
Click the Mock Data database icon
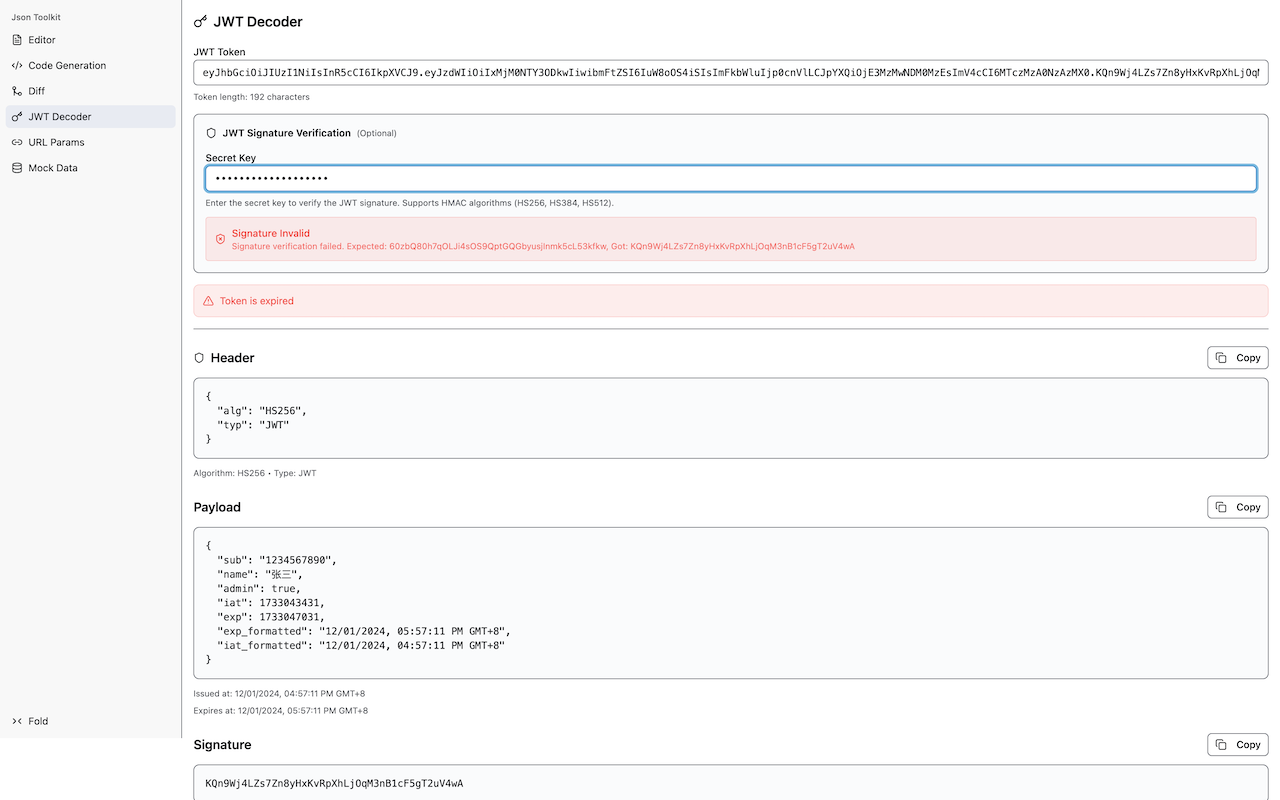[16, 167]
